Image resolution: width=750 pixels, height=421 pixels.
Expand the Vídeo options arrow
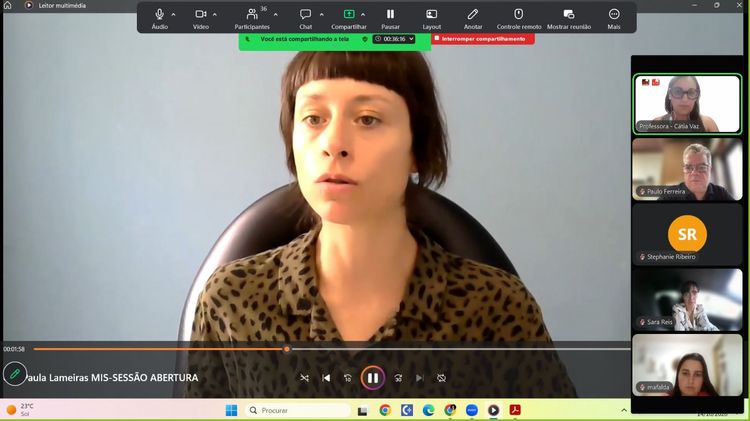(215, 15)
